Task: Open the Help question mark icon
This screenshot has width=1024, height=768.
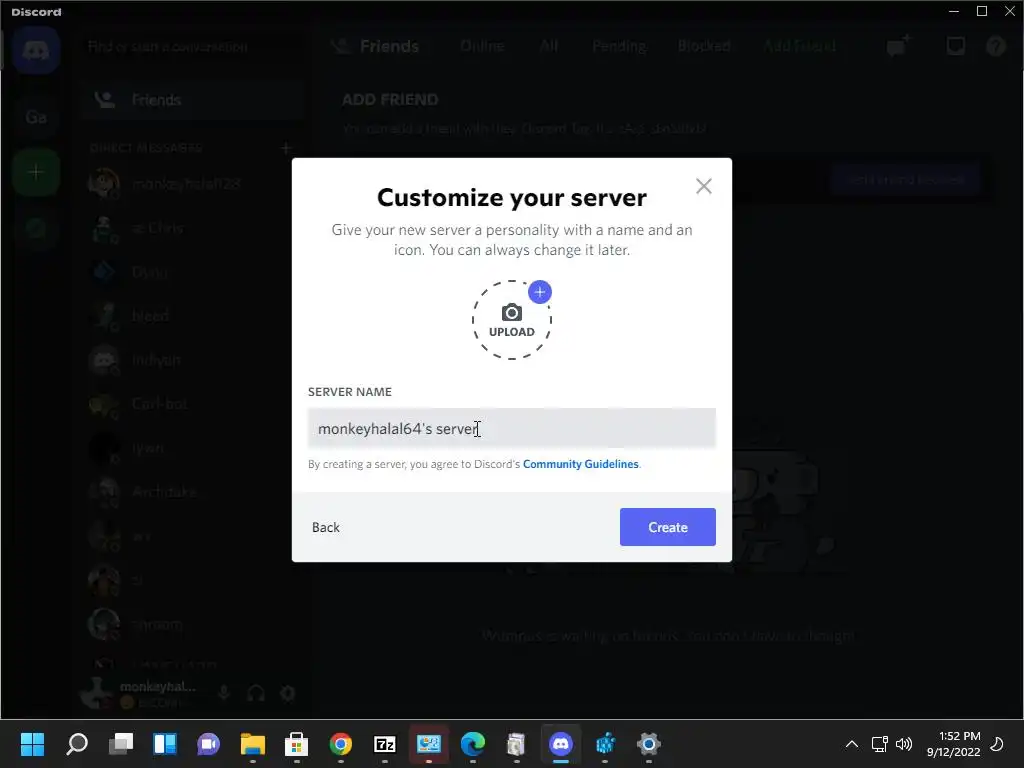Action: pyautogui.click(x=996, y=46)
